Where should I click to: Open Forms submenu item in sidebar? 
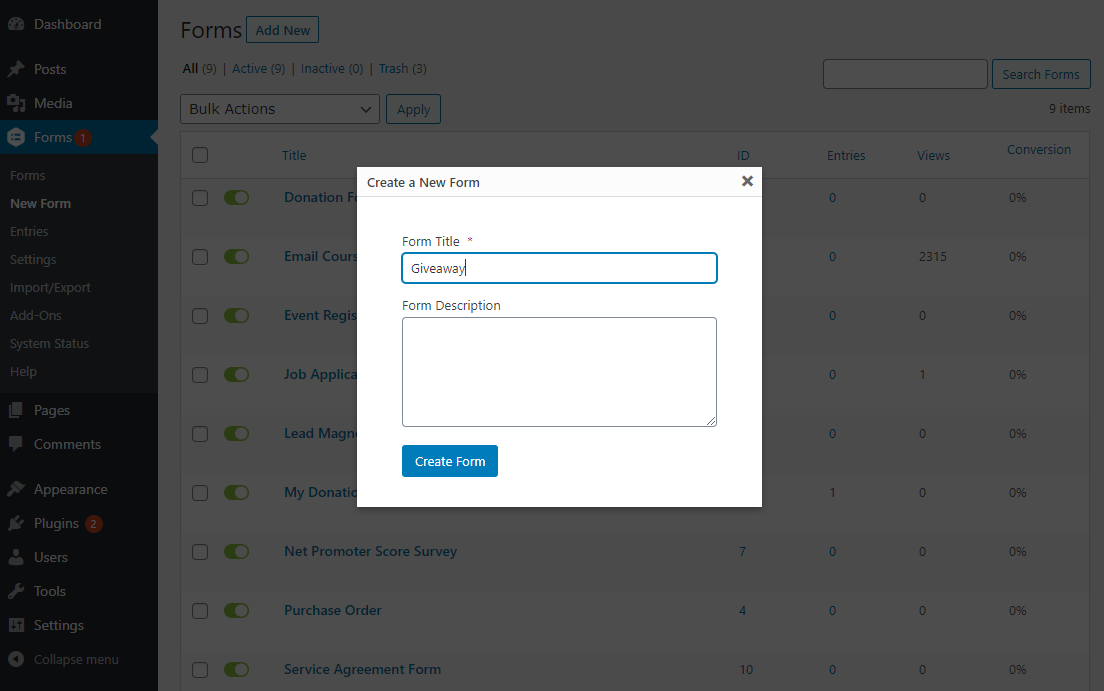27,175
